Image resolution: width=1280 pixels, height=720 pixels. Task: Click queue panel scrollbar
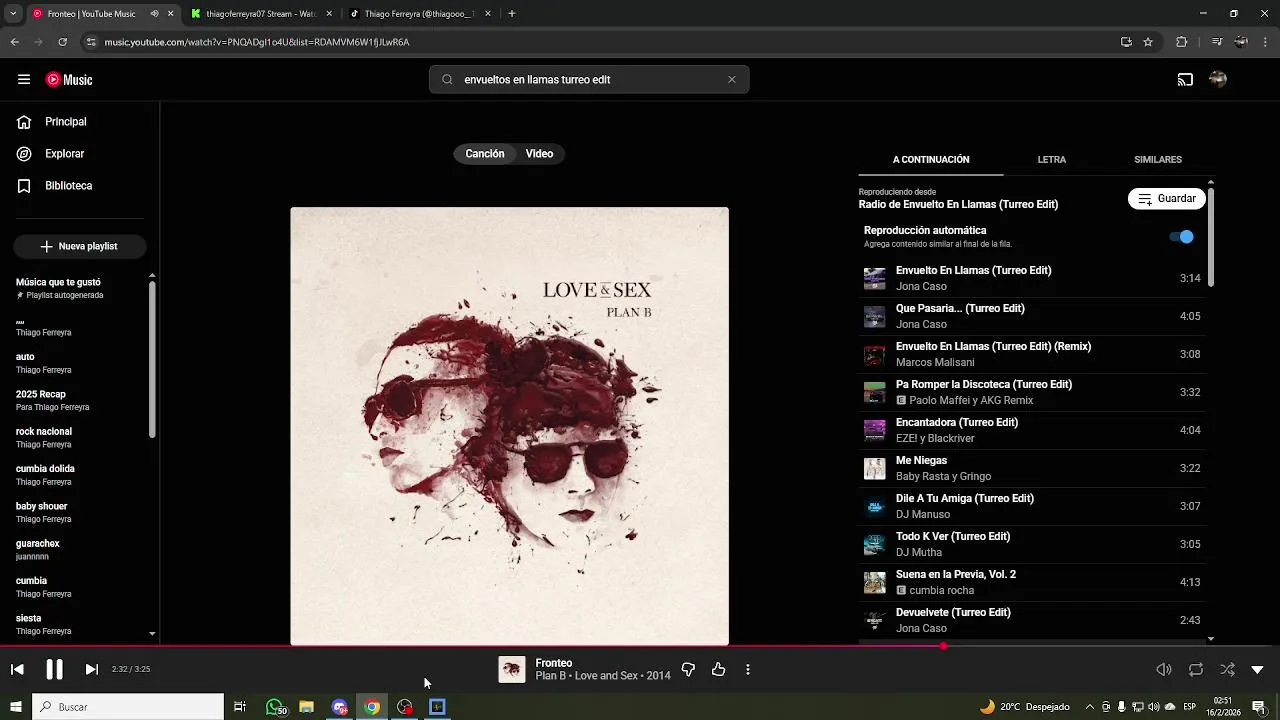(1211, 236)
